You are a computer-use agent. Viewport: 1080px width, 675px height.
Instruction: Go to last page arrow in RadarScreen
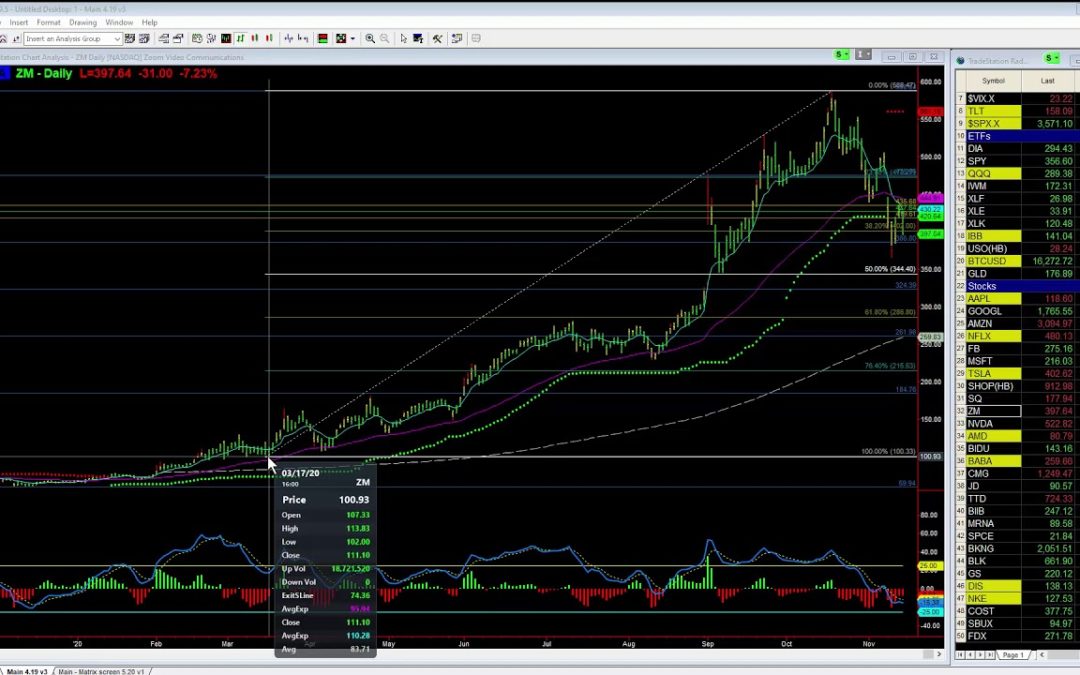click(990, 654)
